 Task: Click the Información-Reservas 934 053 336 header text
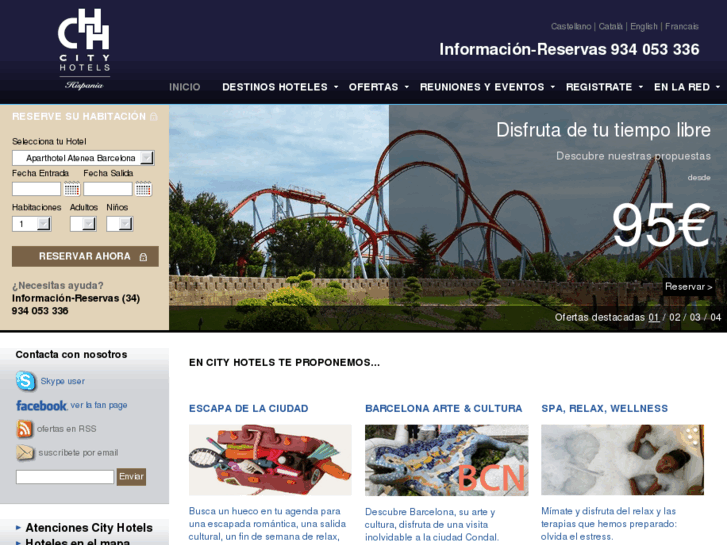(x=569, y=49)
